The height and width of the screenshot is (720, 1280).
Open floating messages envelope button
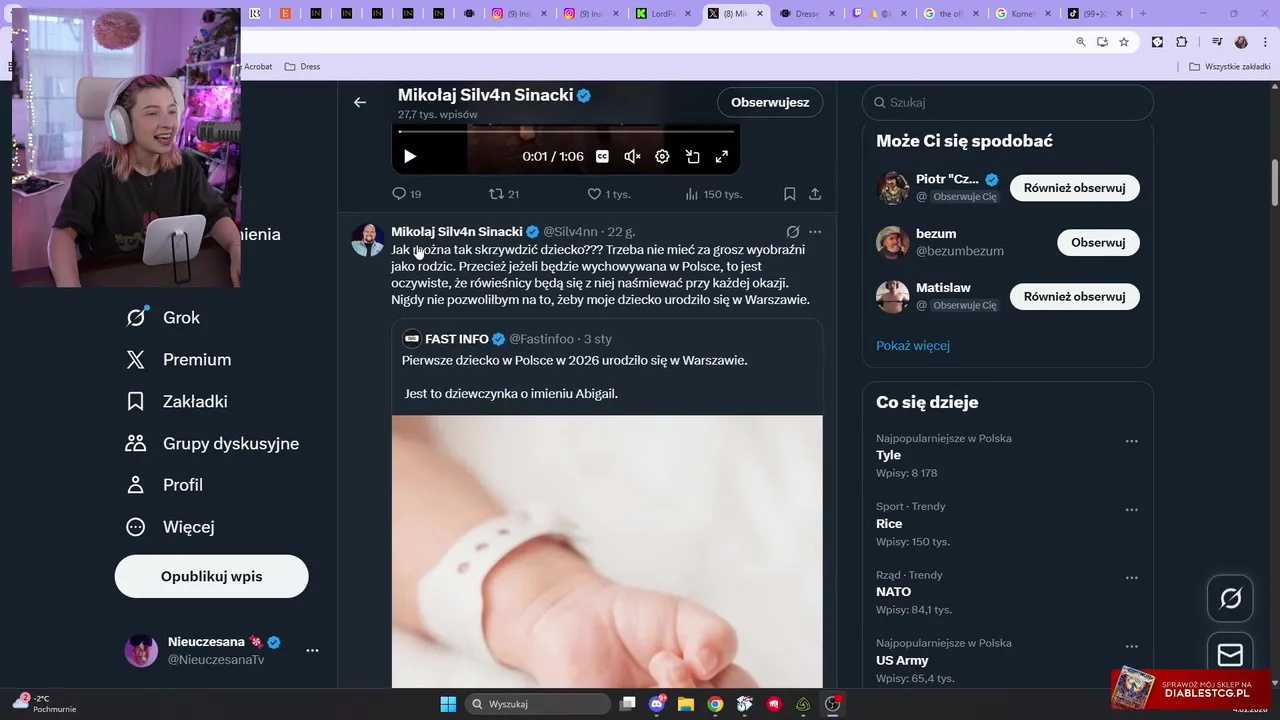(1230, 655)
